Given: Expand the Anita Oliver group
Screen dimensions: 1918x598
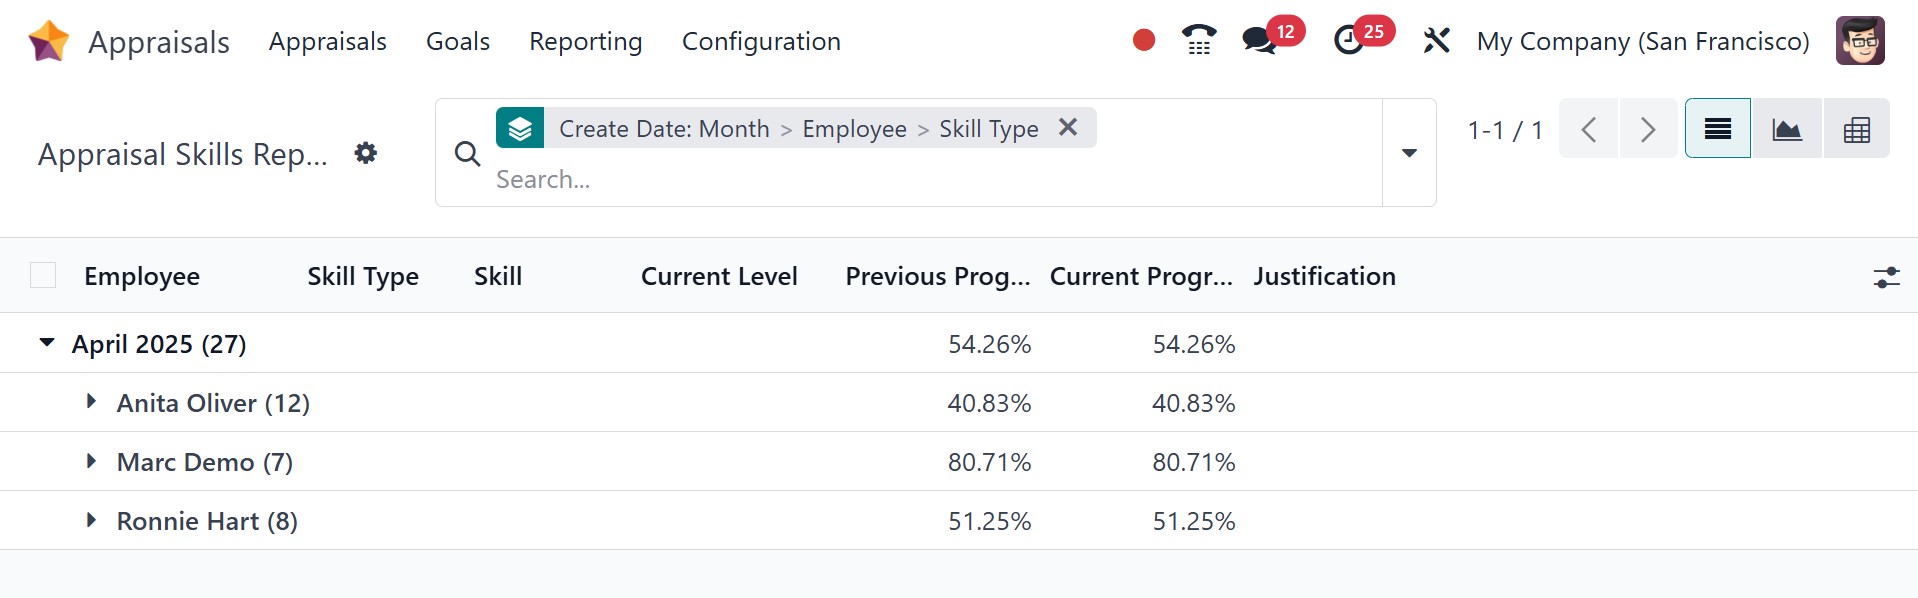Looking at the screenshot, I should coord(91,402).
